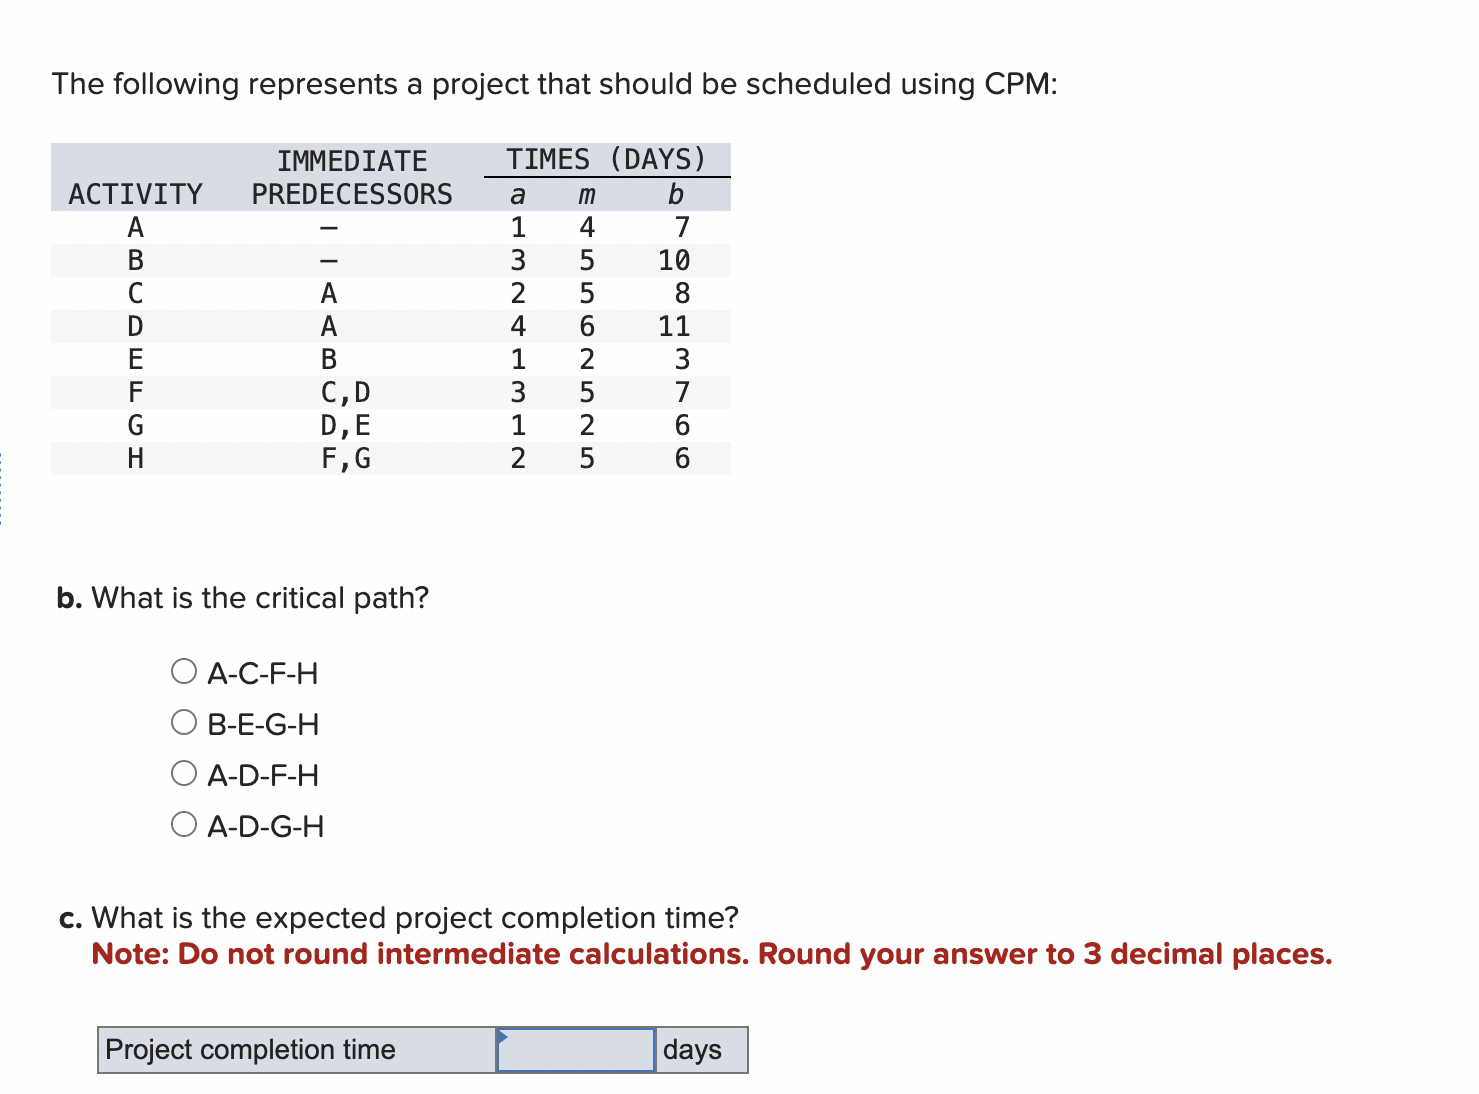Click the C,D predecessors cell for activity F
The width and height of the screenshot is (1479, 1094).
pyautogui.click(x=345, y=392)
